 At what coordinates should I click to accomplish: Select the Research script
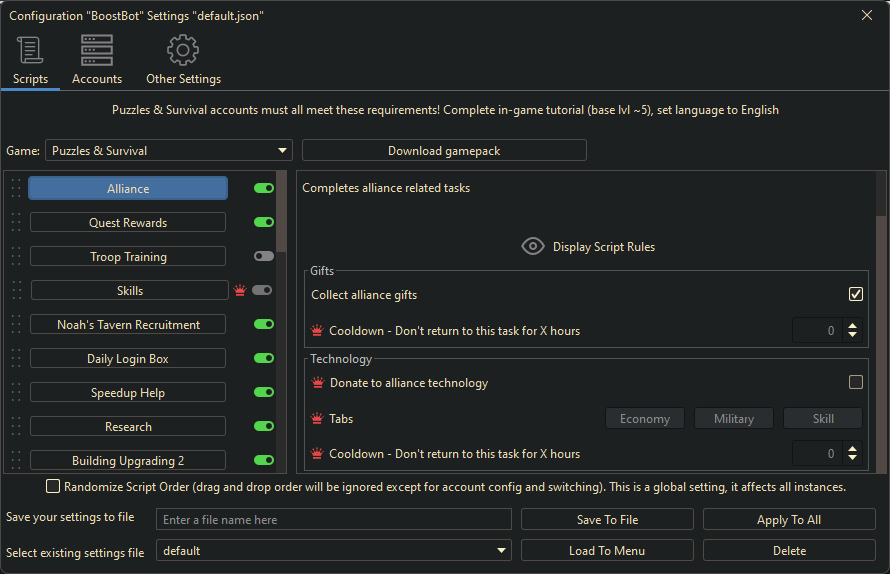tap(128, 426)
